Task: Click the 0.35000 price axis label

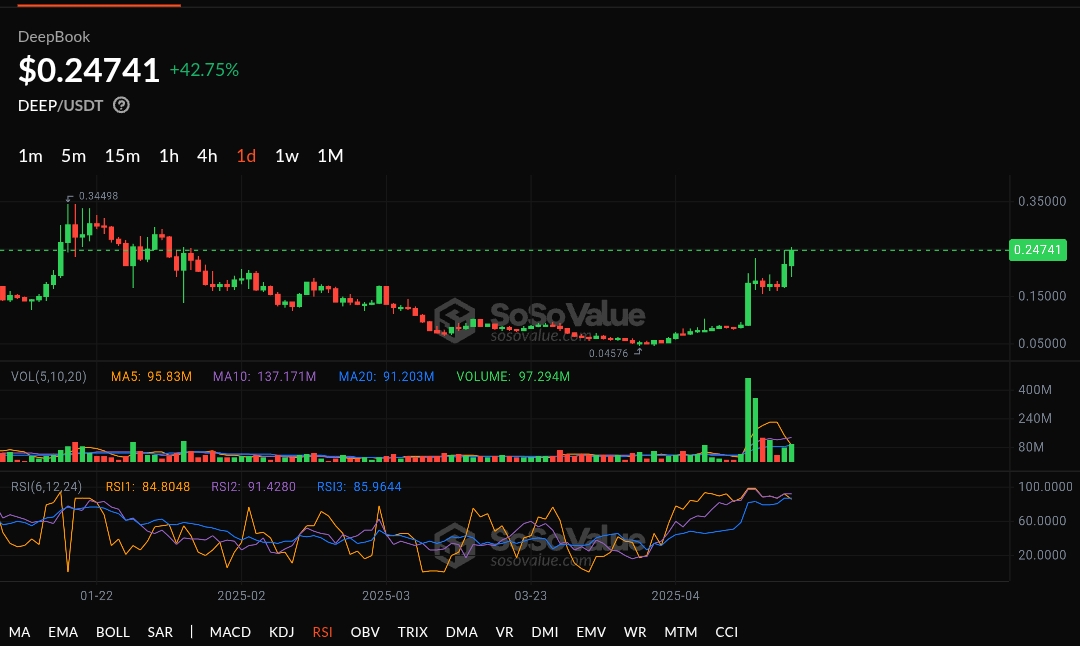Action: coord(1042,201)
